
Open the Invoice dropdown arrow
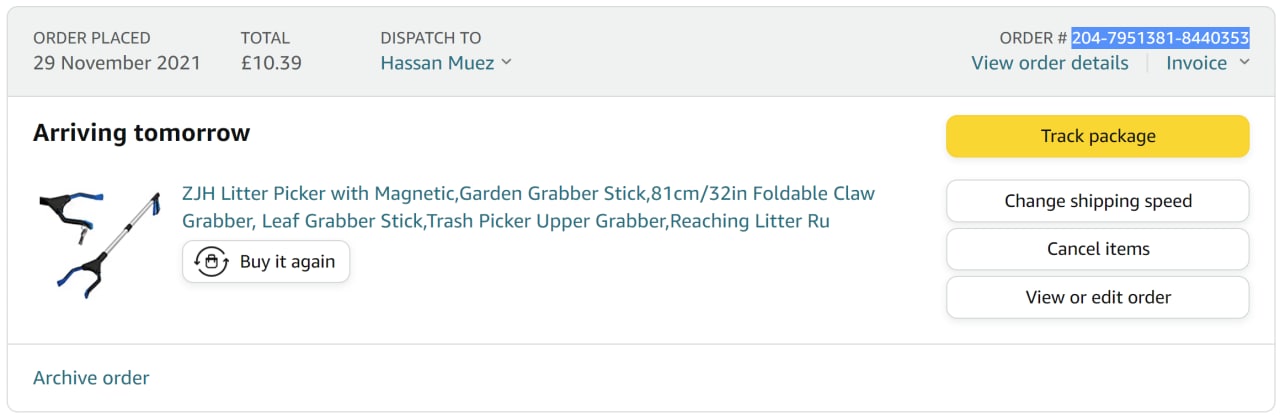1244,63
